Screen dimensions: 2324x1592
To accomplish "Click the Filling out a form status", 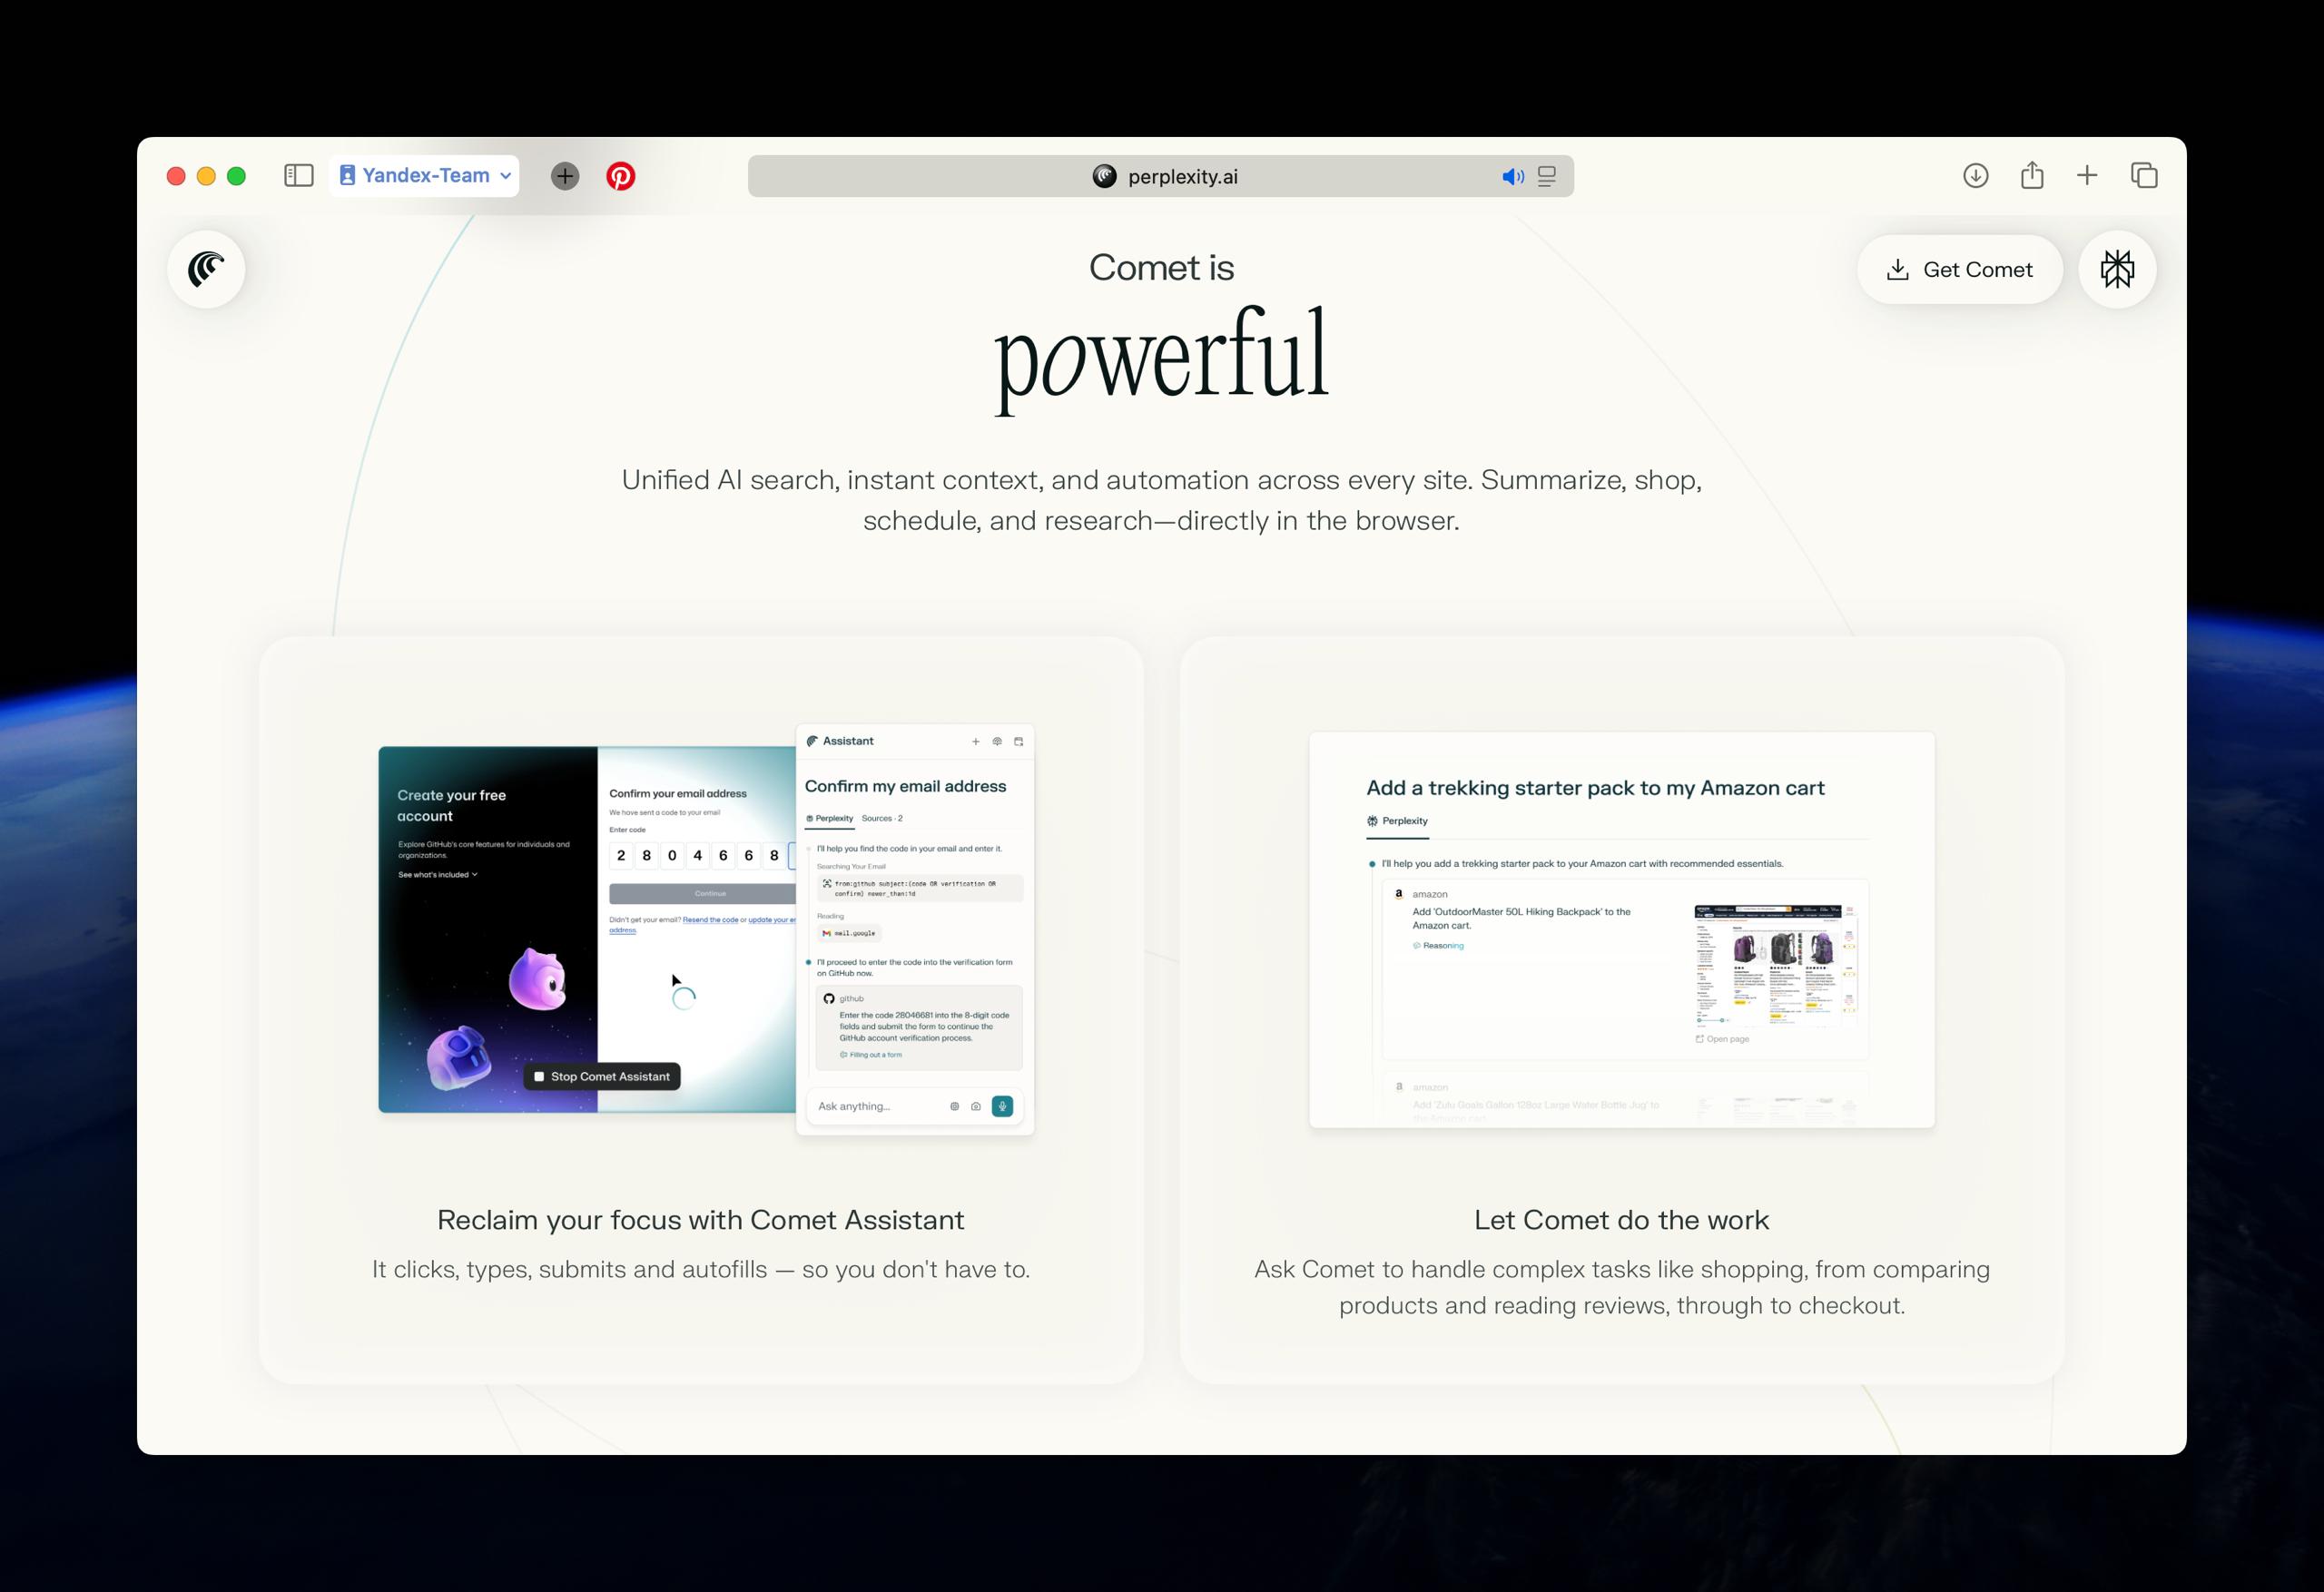I will click(871, 1055).
